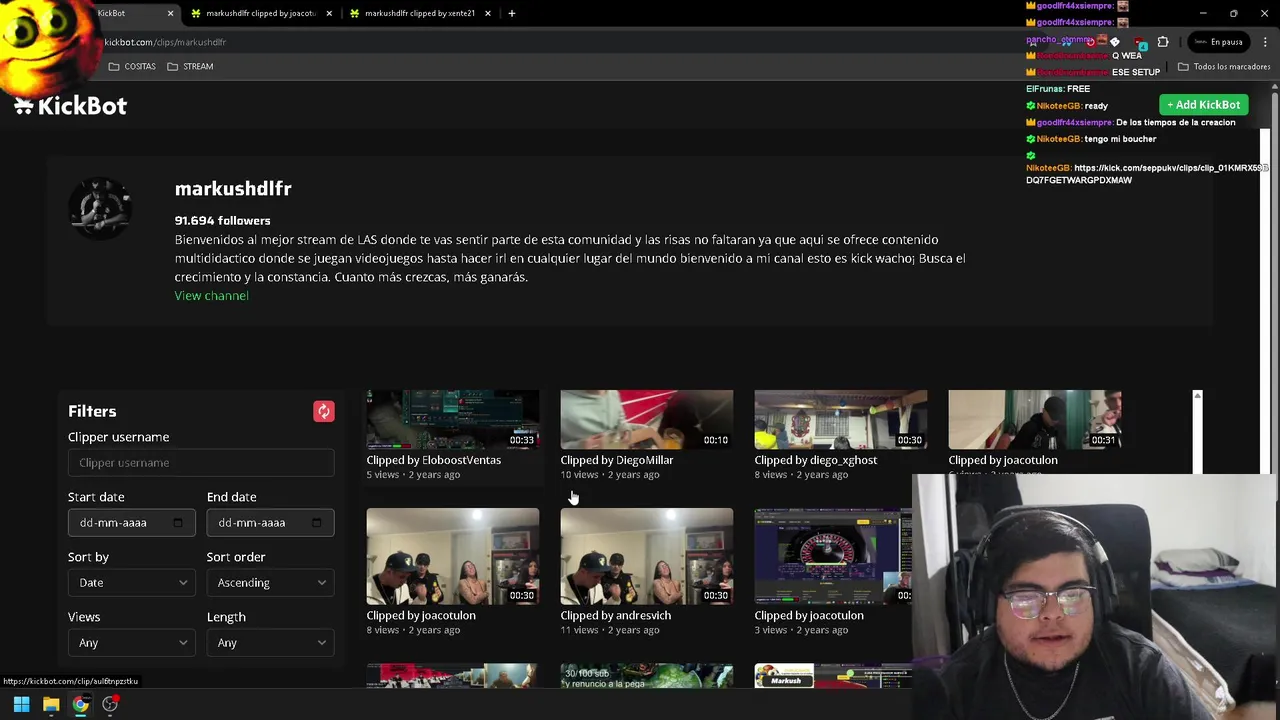Close the KickBot browser tab
Image resolution: width=1280 pixels, height=720 pixels.
click(170, 13)
